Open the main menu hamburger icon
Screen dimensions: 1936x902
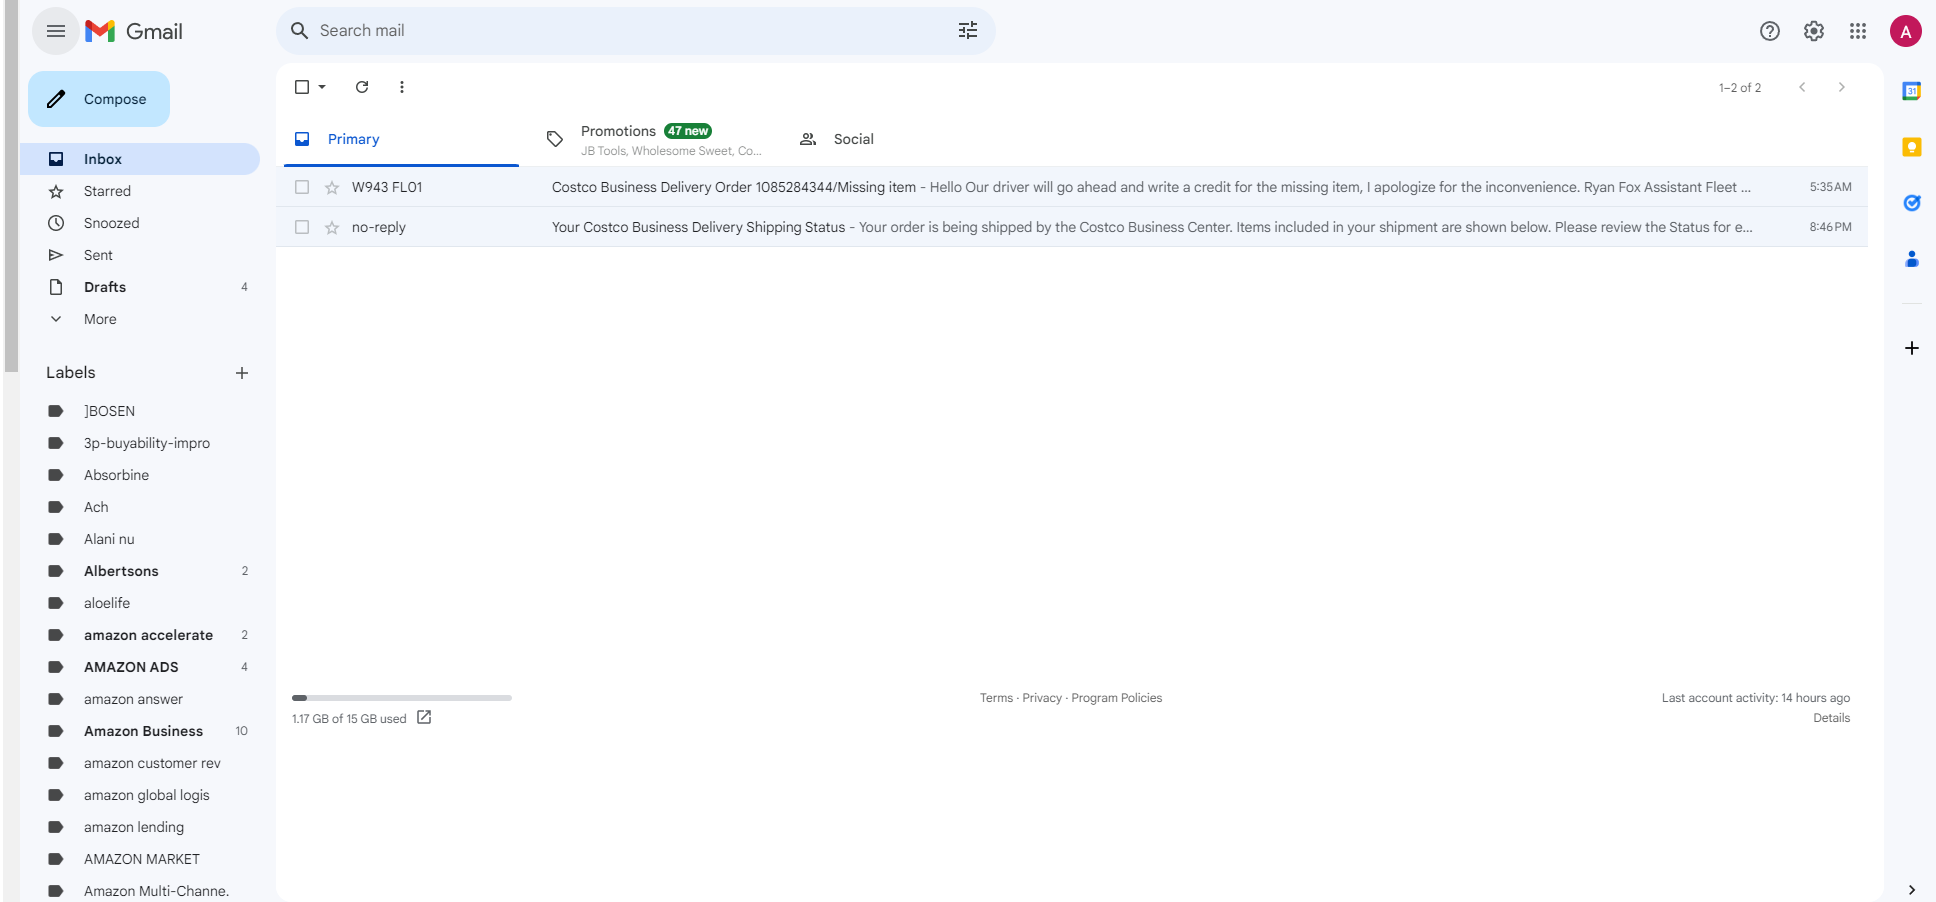[56, 31]
